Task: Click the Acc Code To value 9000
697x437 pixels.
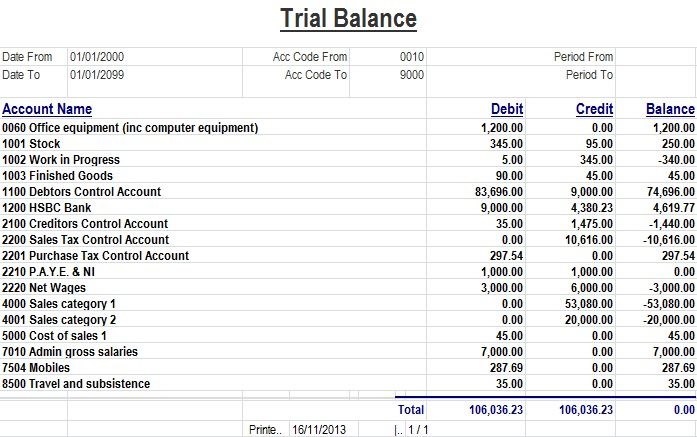Action: 411,75
